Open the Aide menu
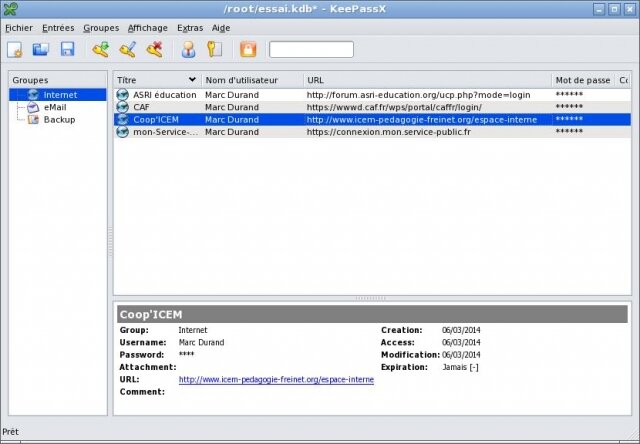Screen dimensions: 640x444 (221, 28)
